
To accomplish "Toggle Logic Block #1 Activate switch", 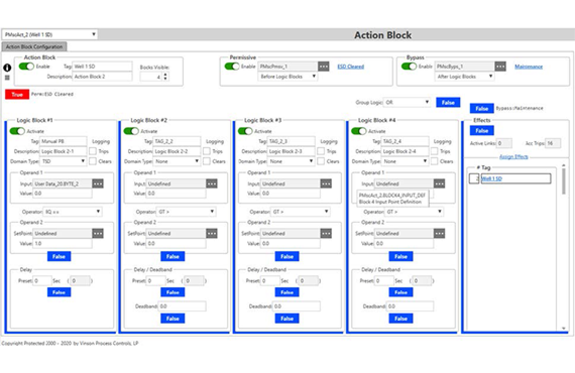I will 17,131.
